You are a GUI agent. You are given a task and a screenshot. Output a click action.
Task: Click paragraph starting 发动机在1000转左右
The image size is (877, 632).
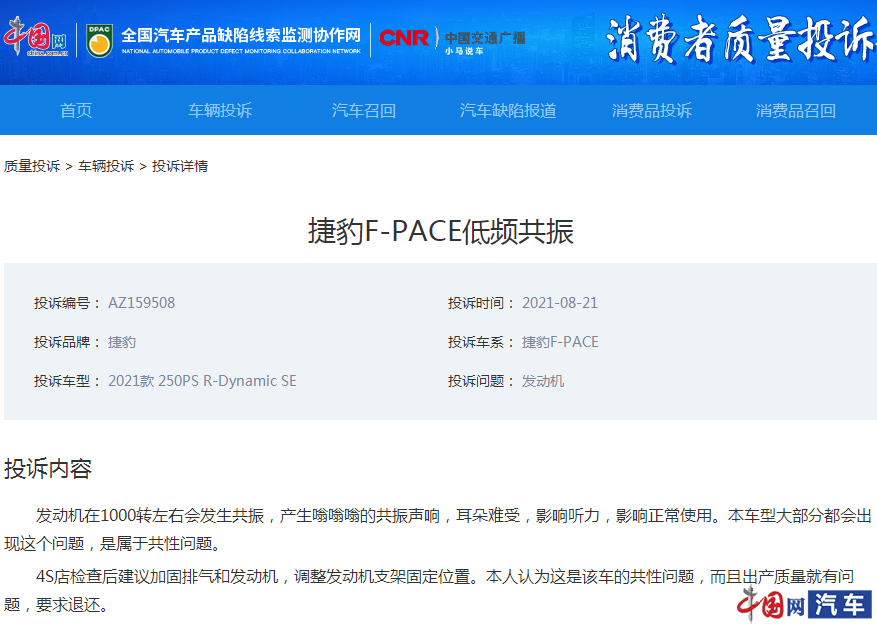click(438, 529)
